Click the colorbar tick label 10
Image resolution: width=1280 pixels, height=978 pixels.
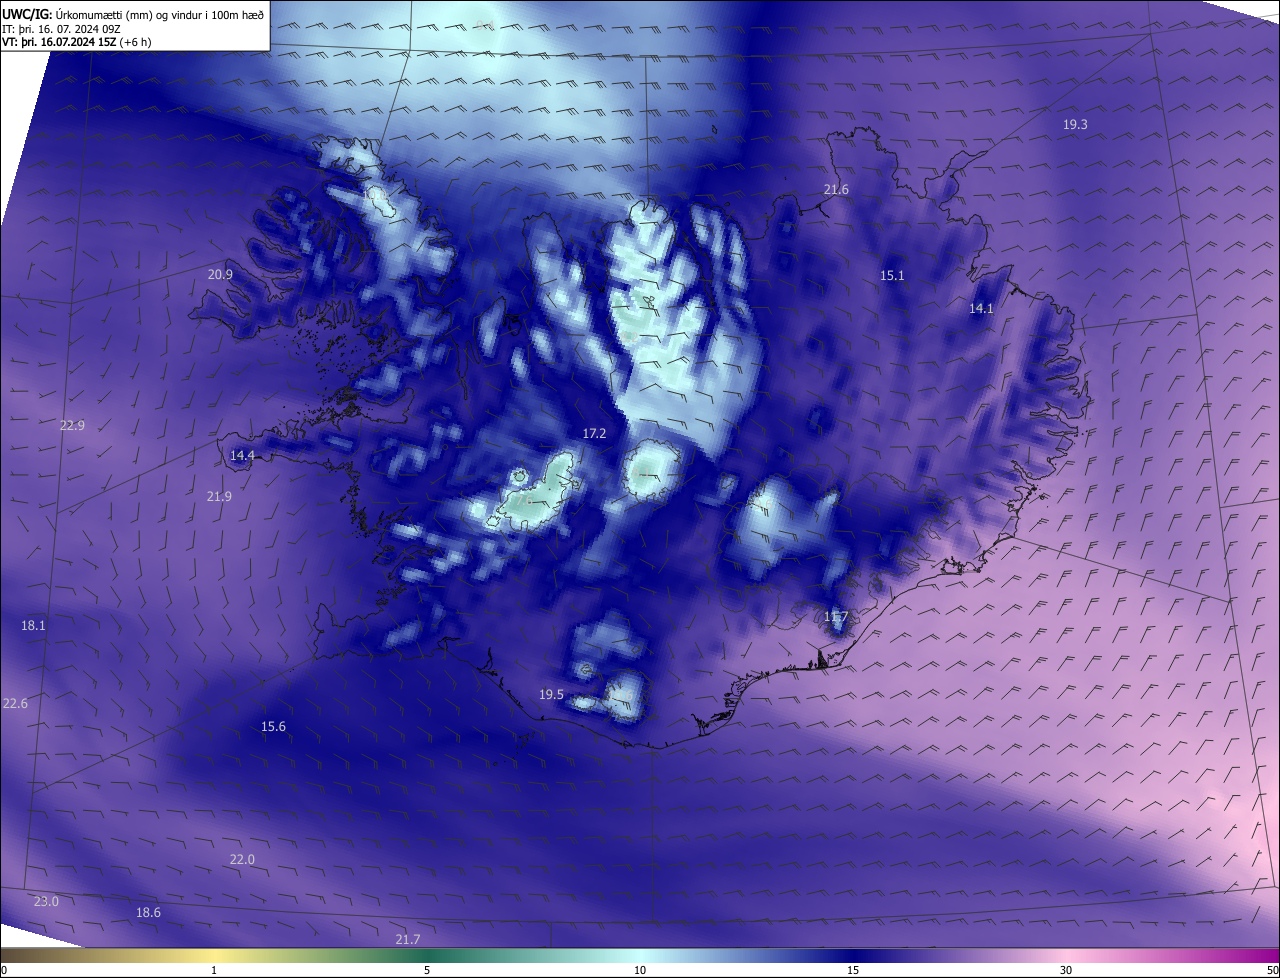[640, 970]
